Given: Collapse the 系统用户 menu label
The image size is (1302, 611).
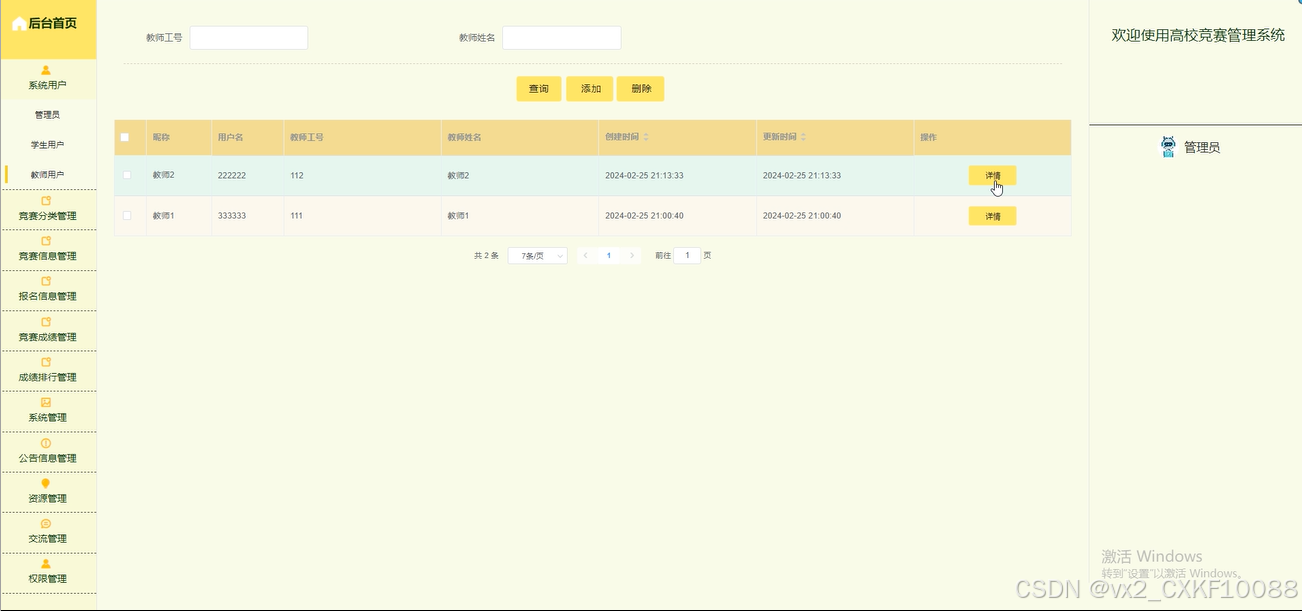Looking at the screenshot, I should point(47,85).
